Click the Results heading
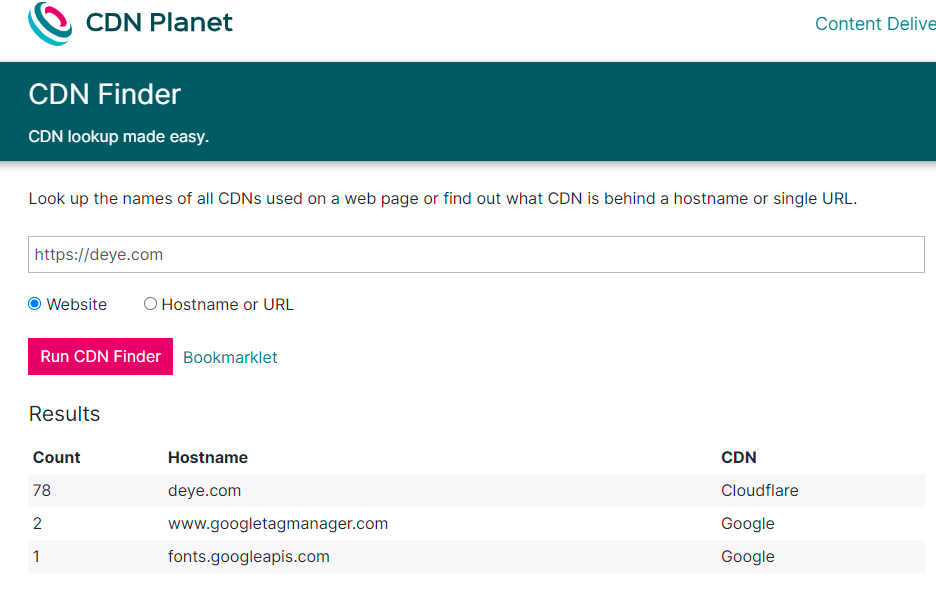 pyautogui.click(x=64, y=414)
